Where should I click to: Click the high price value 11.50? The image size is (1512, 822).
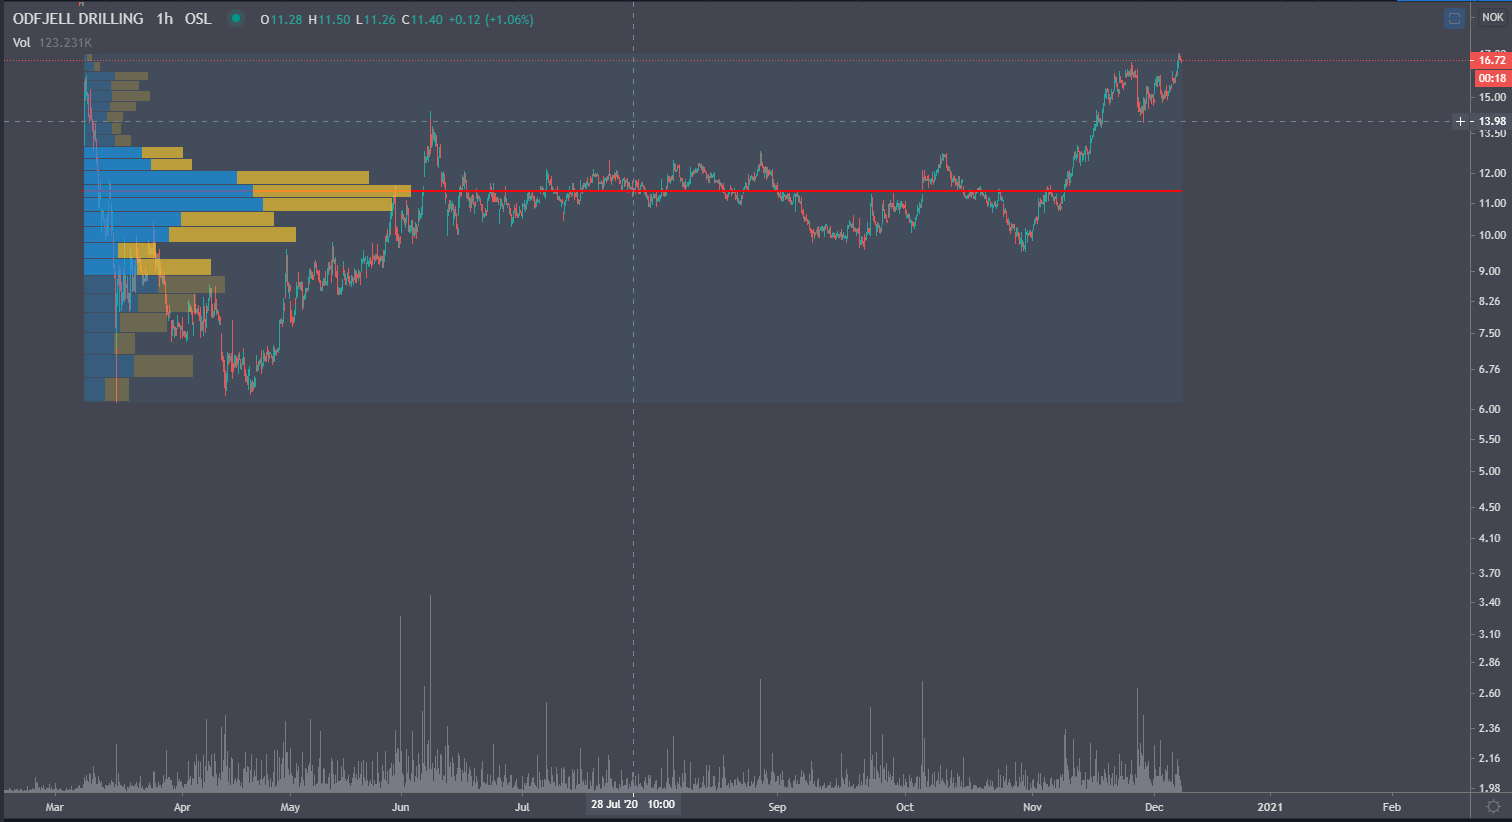[x=335, y=20]
